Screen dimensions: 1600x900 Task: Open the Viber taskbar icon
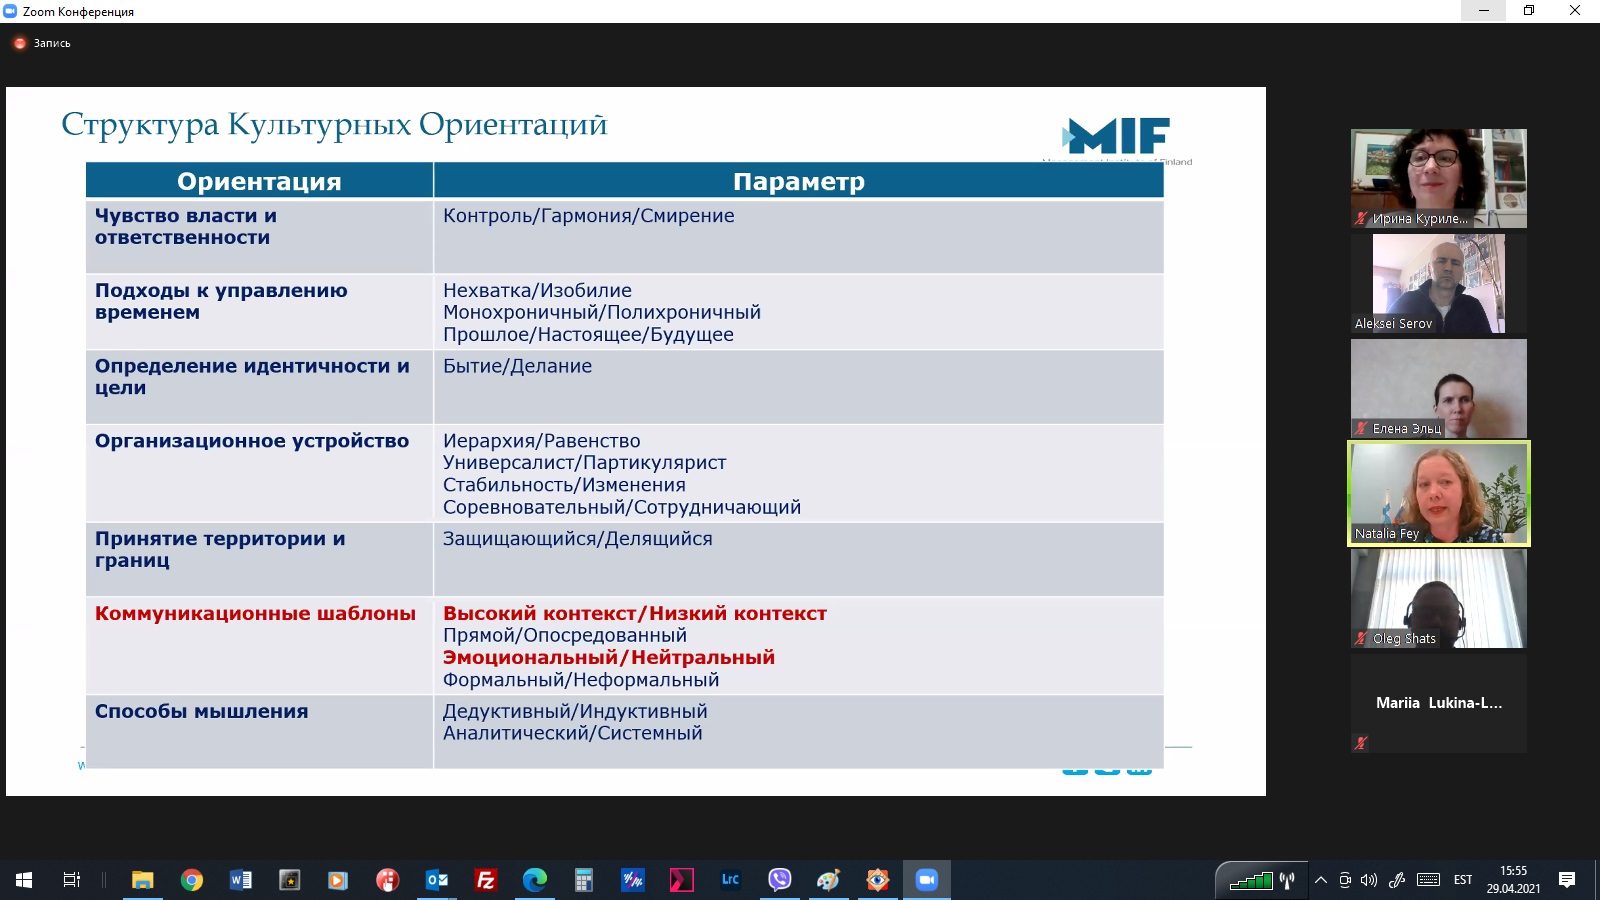pyautogui.click(x=780, y=880)
